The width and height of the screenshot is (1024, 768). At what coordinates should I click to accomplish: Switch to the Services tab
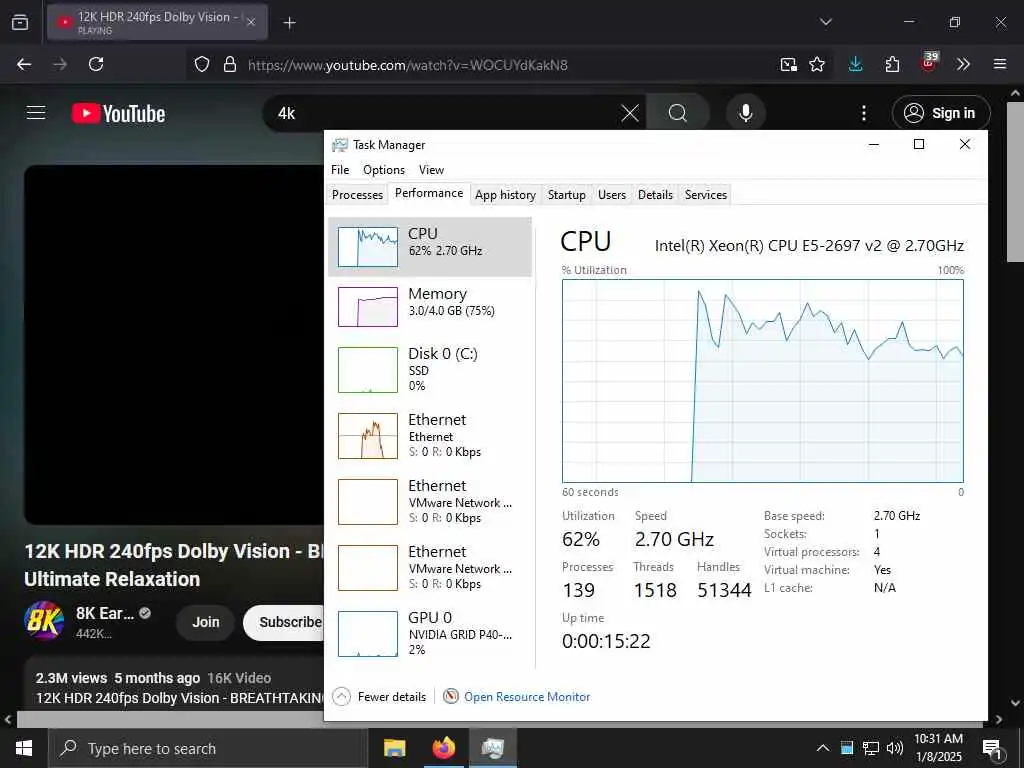pos(705,195)
